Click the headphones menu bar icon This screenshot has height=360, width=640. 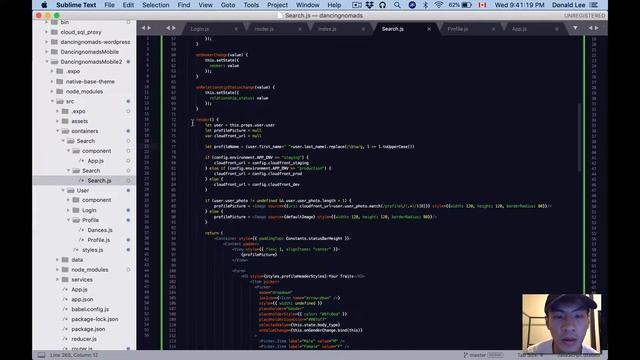tap(382, 5)
